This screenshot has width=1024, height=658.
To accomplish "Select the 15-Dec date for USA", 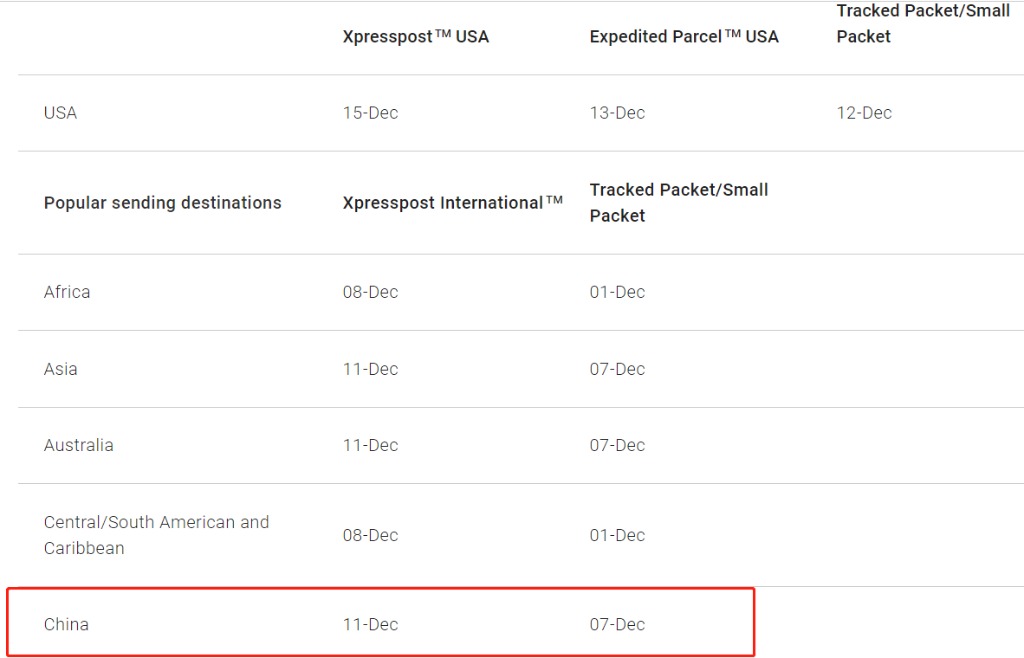I will [x=370, y=113].
